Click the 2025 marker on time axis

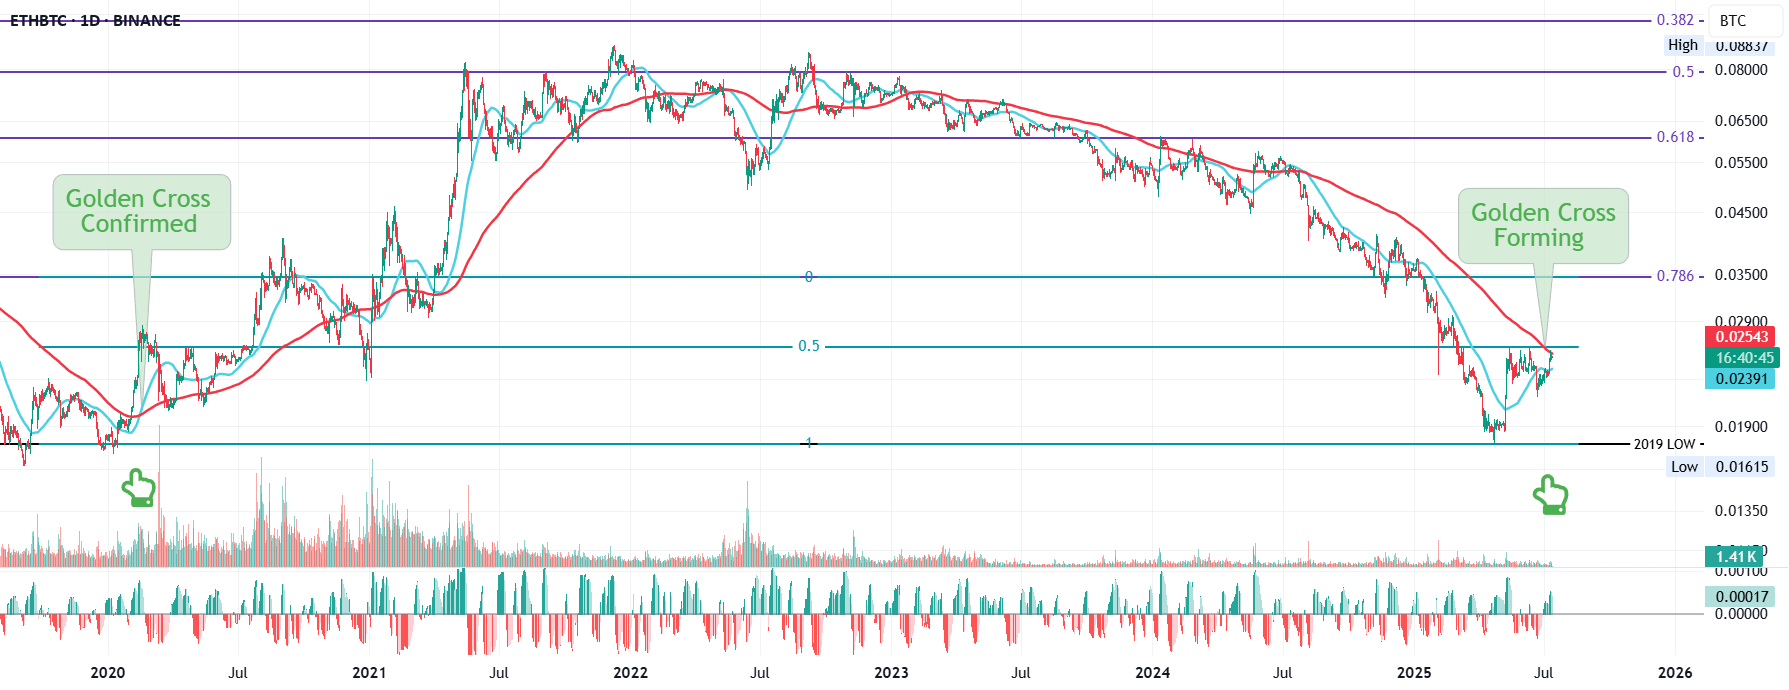click(x=1413, y=673)
